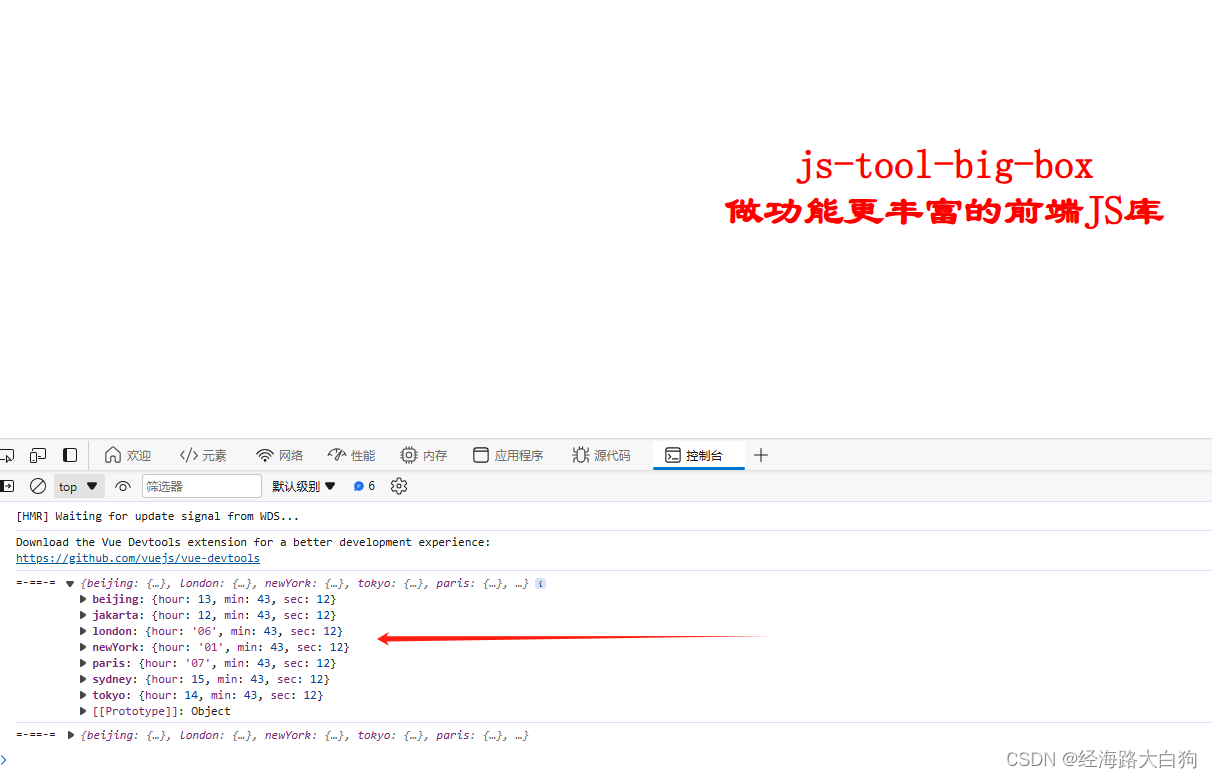1212x778 pixels.
Task: Collapse the first logged object triangle
Action: [70, 583]
